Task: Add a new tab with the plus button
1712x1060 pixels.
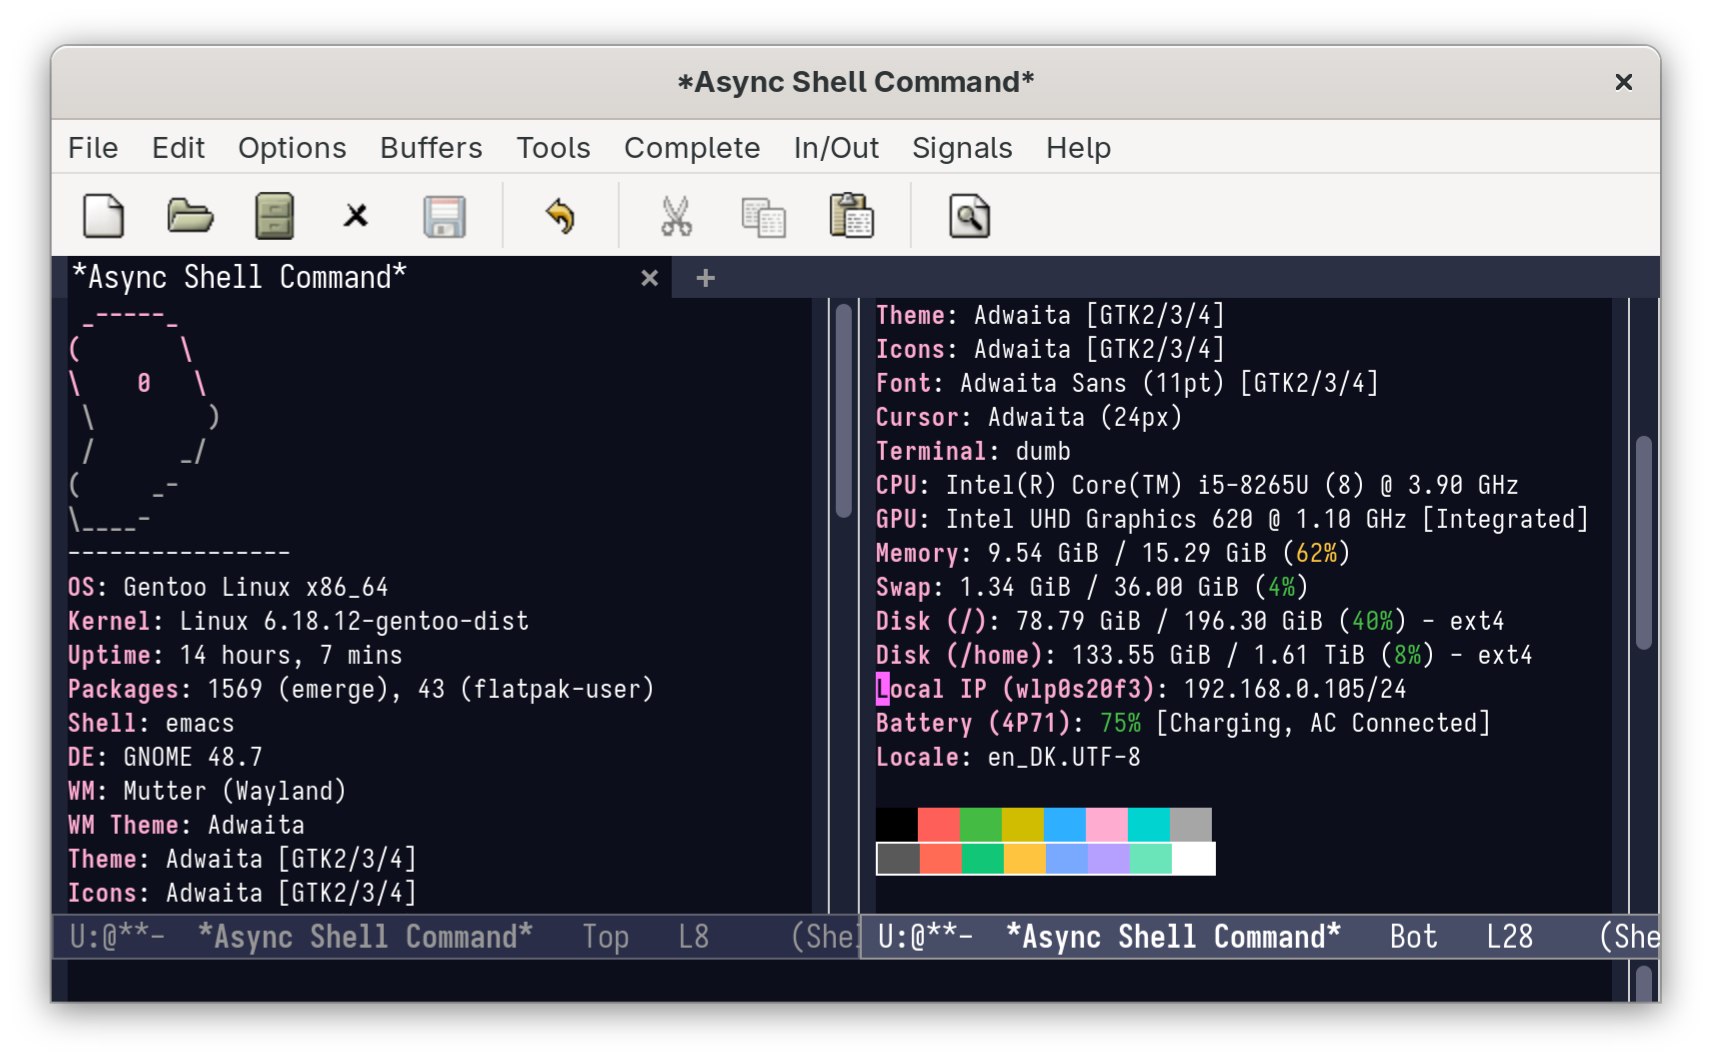Action: tap(705, 278)
